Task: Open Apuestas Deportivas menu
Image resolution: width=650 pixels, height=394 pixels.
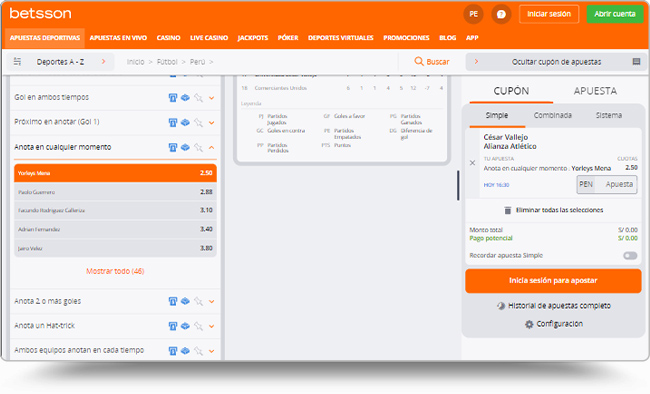Action: point(45,38)
